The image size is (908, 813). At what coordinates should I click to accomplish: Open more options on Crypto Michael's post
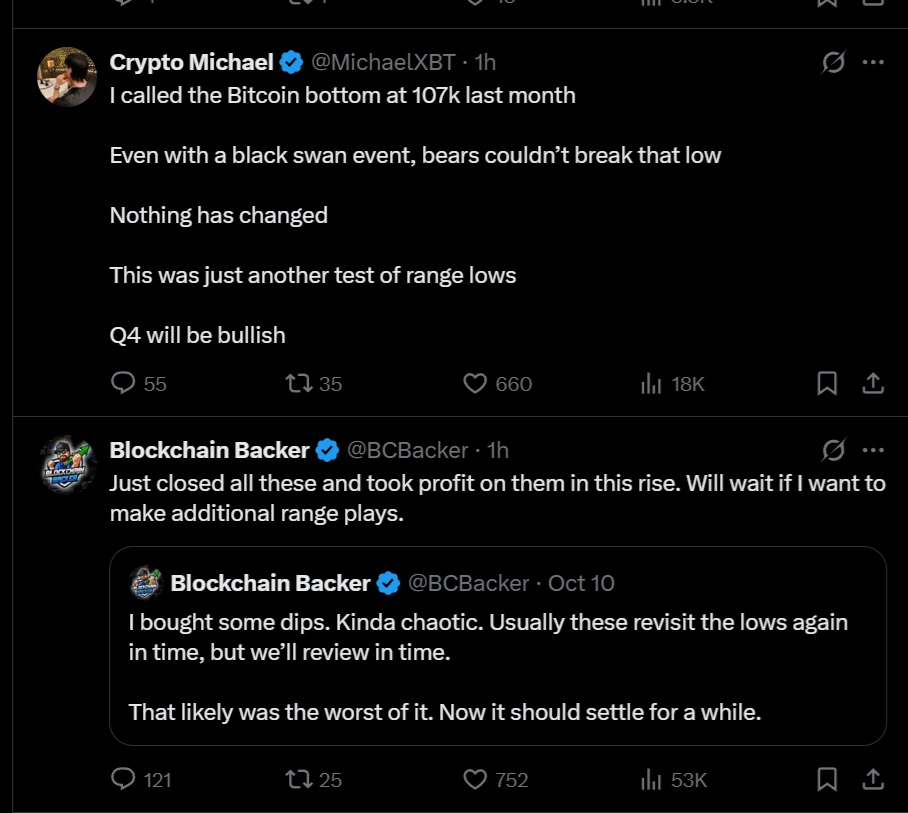click(x=873, y=62)
